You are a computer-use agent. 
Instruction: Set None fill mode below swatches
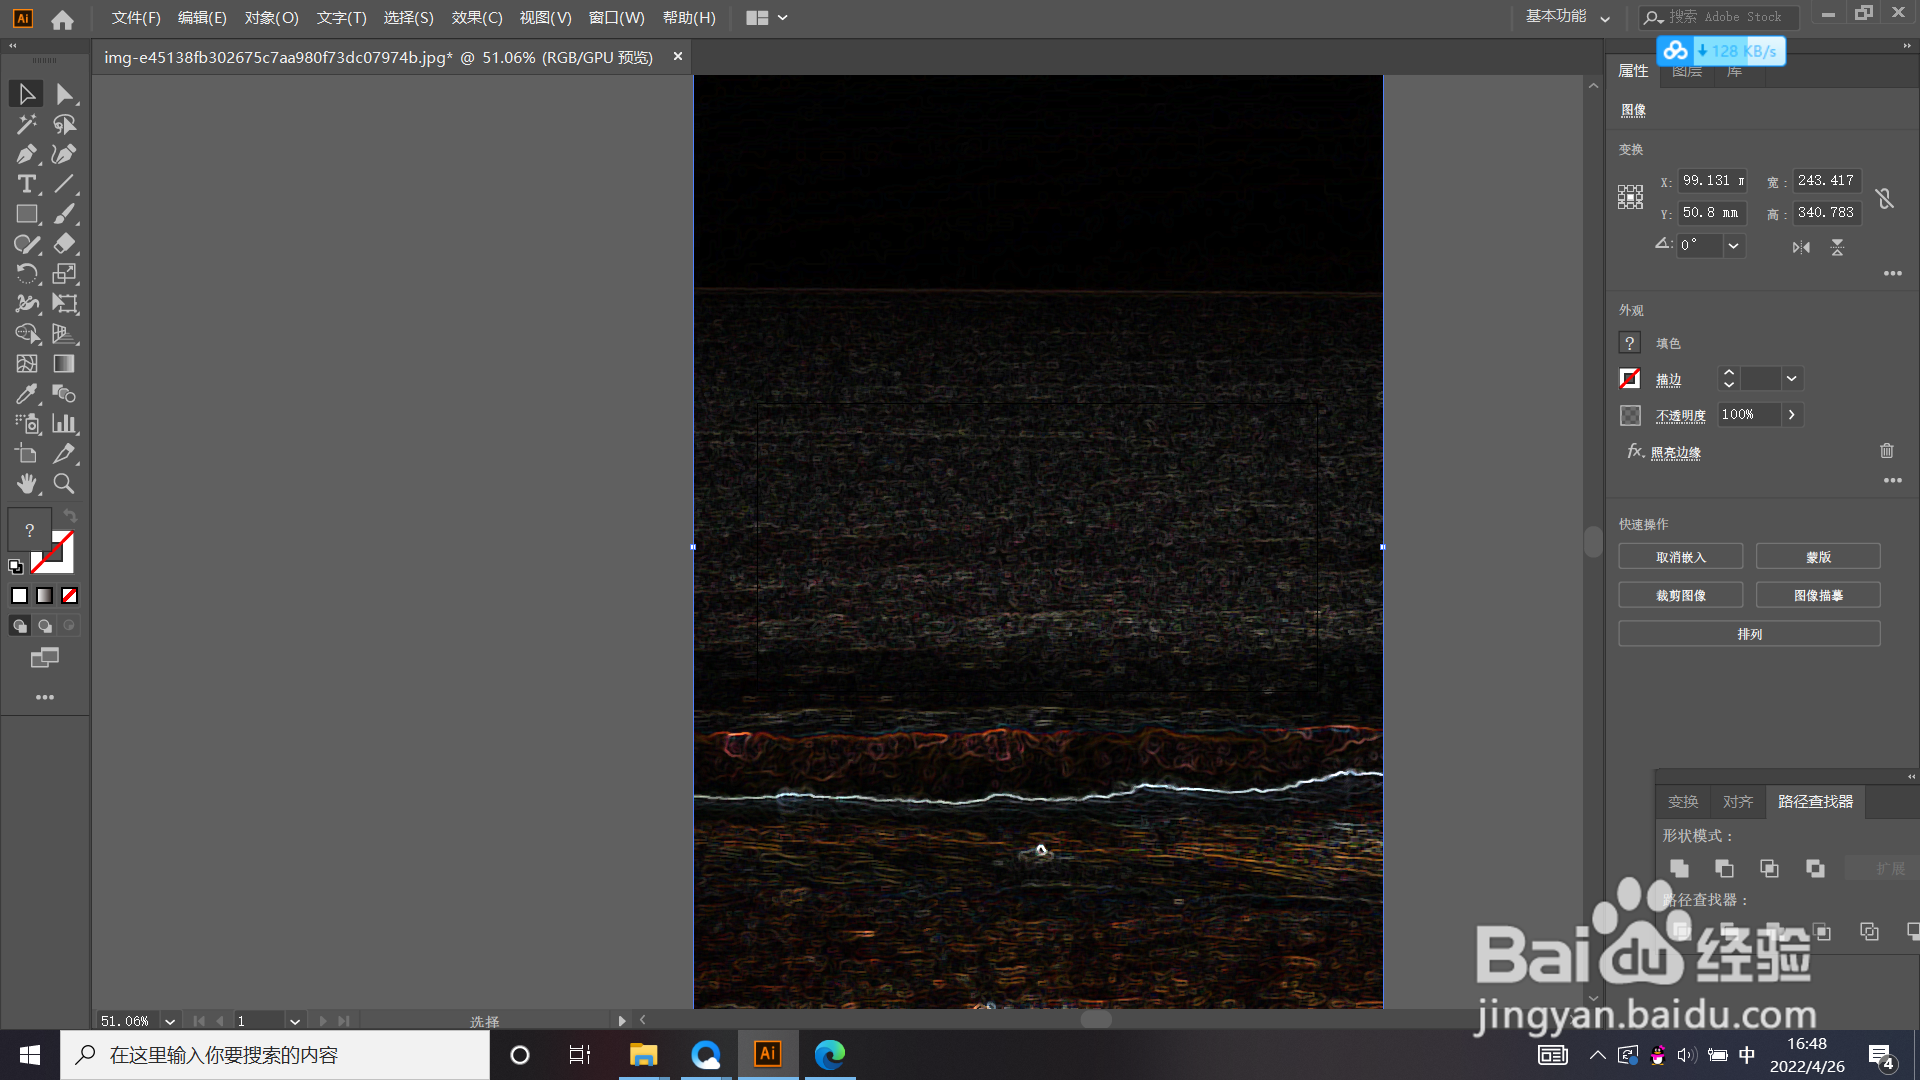pyautogui.click(x=70, y=596)
